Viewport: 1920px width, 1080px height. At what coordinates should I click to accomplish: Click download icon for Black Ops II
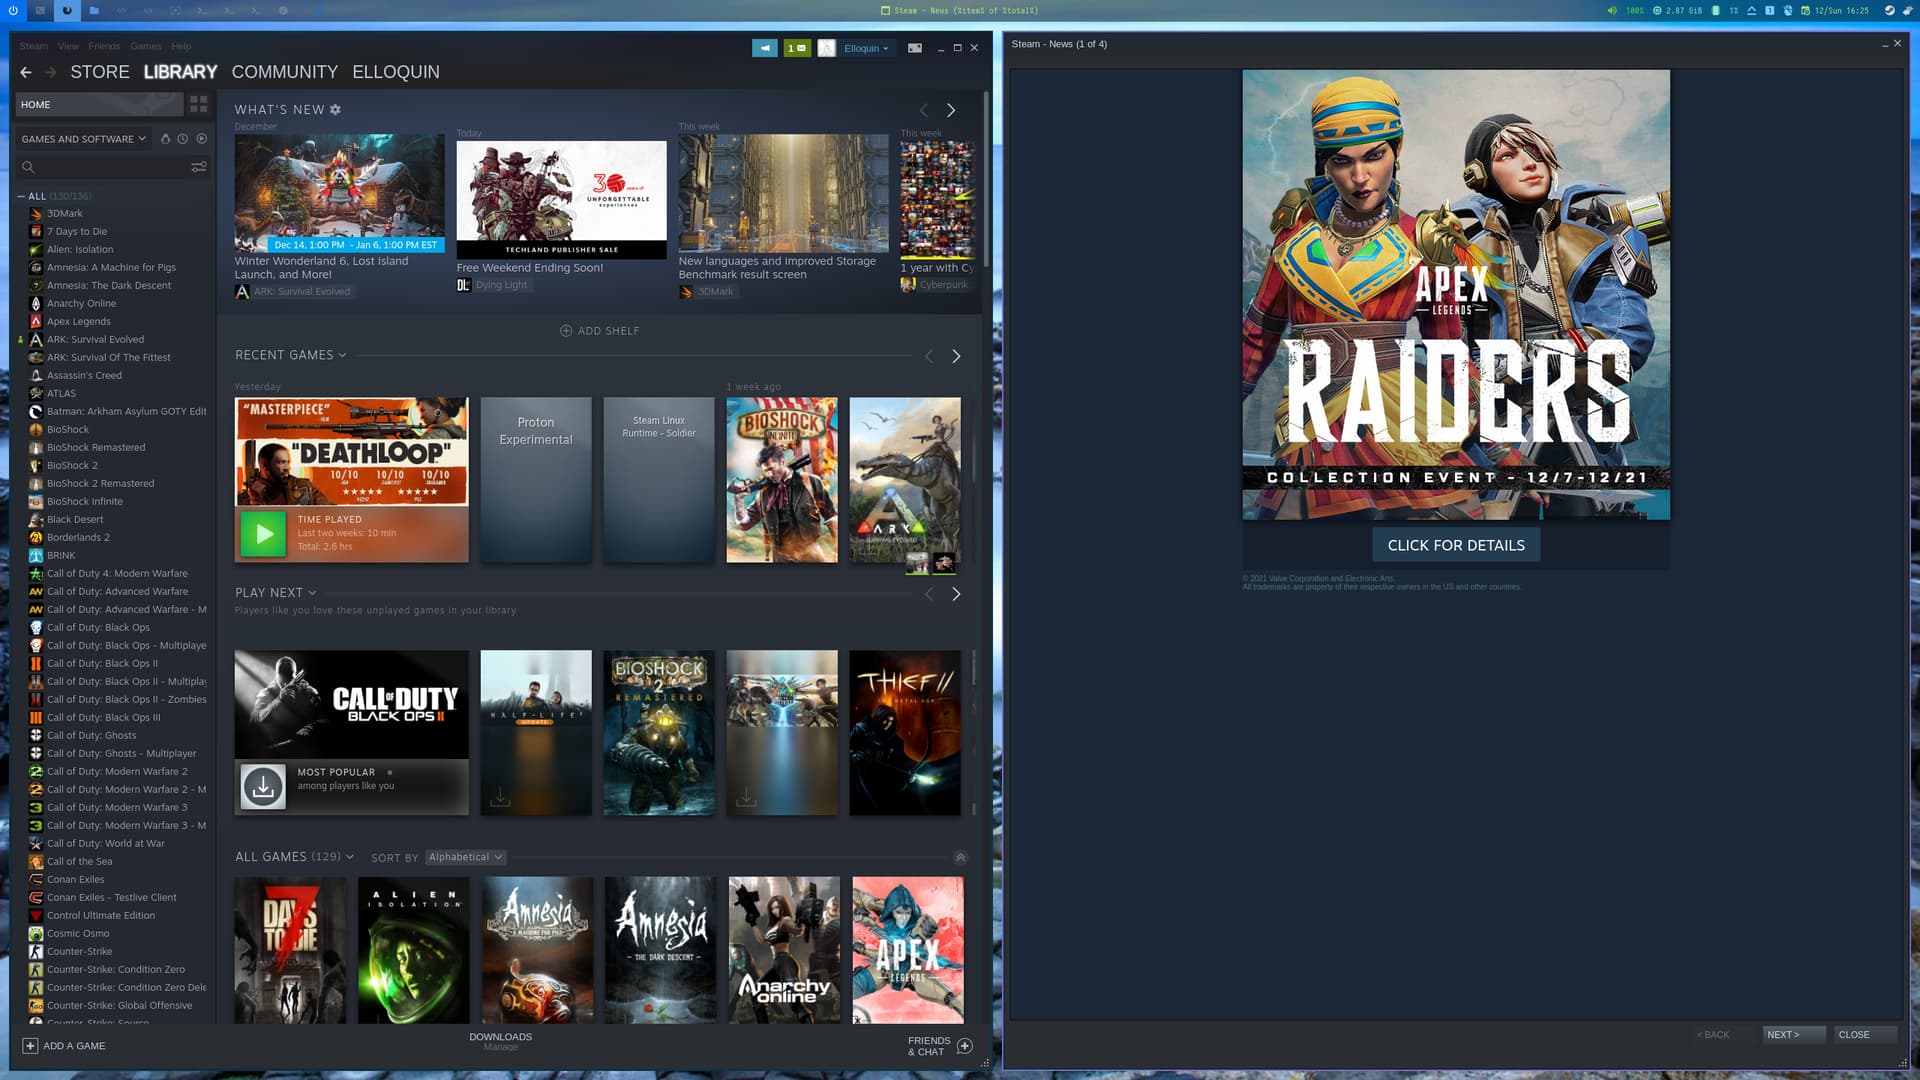pos(263,787)
